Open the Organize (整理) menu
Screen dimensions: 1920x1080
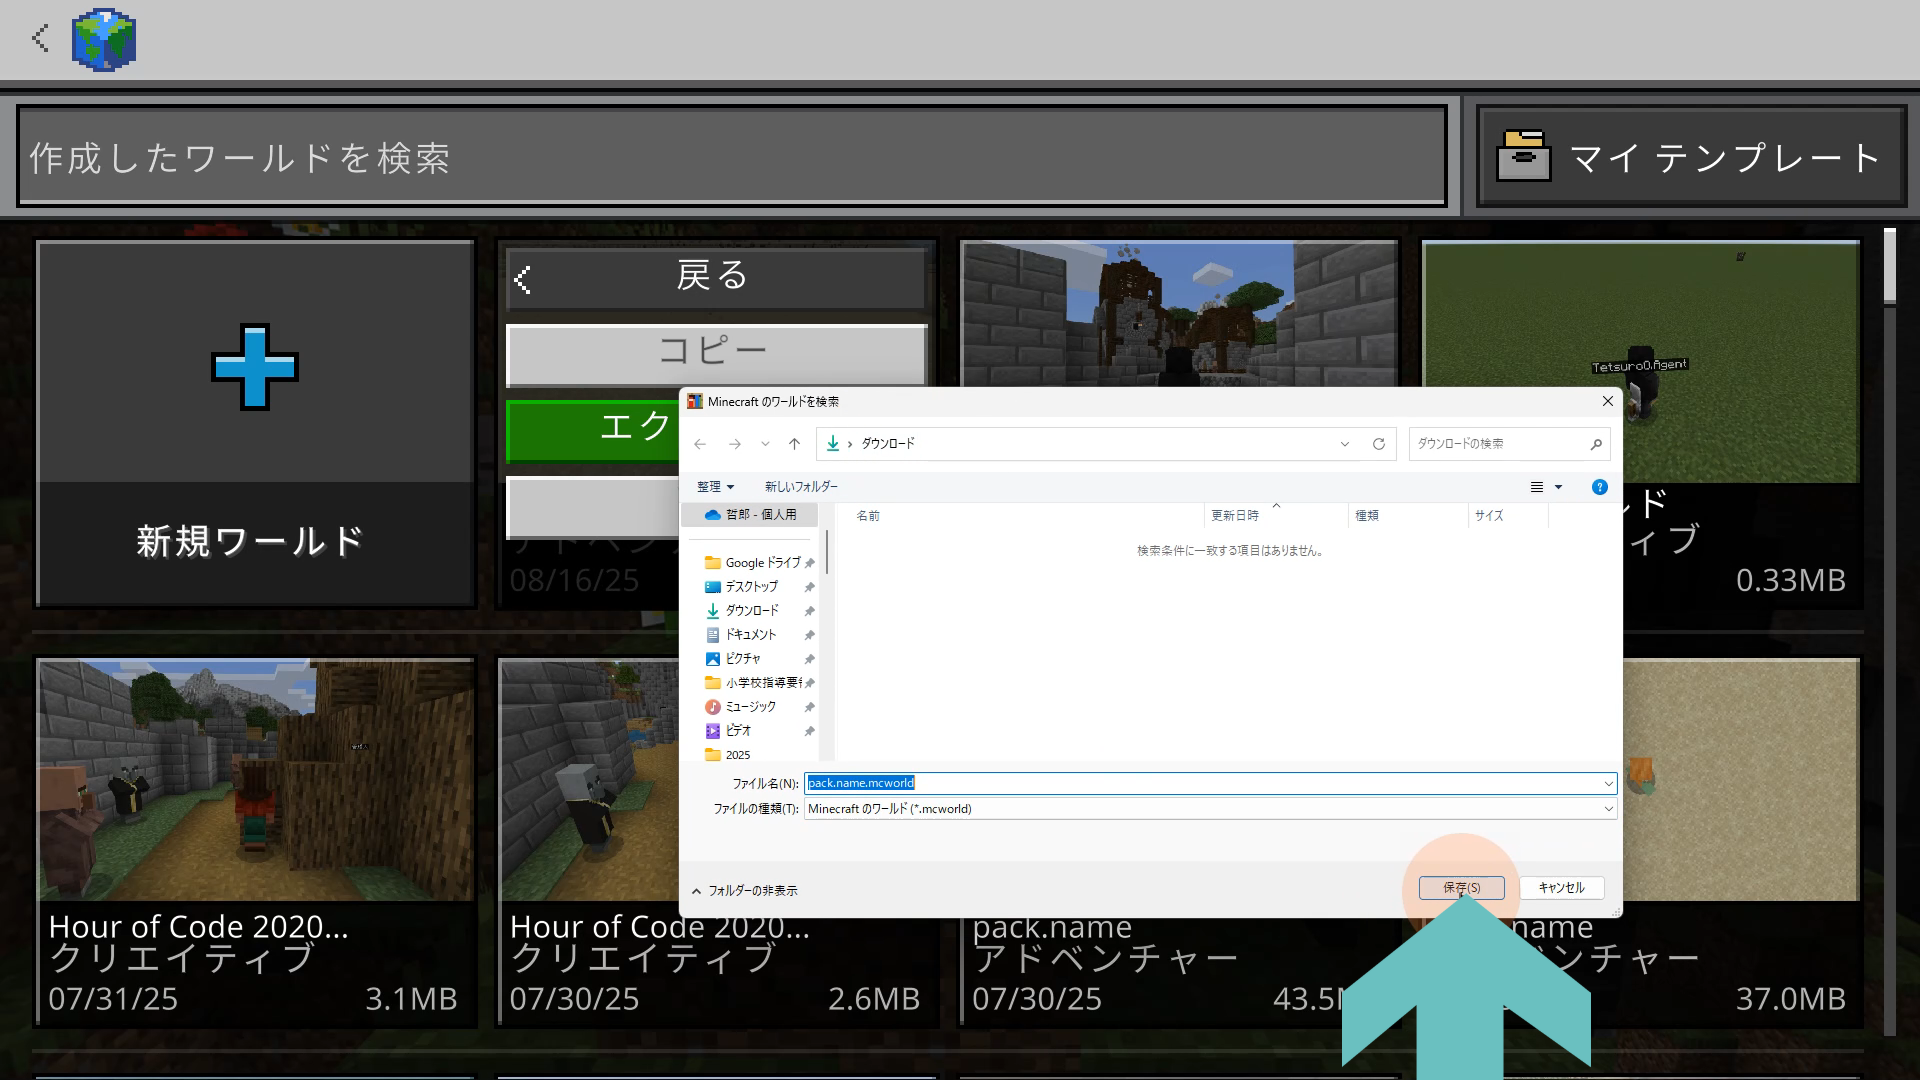coord(715,487)
